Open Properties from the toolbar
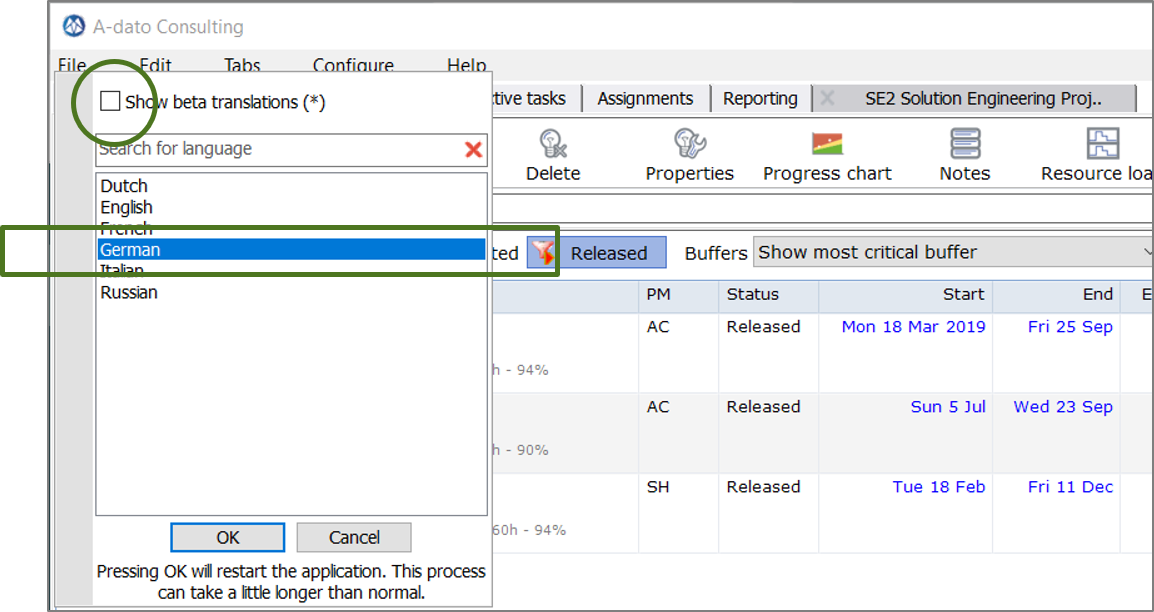Screen dimensions: 1154x612 [690, 155]
